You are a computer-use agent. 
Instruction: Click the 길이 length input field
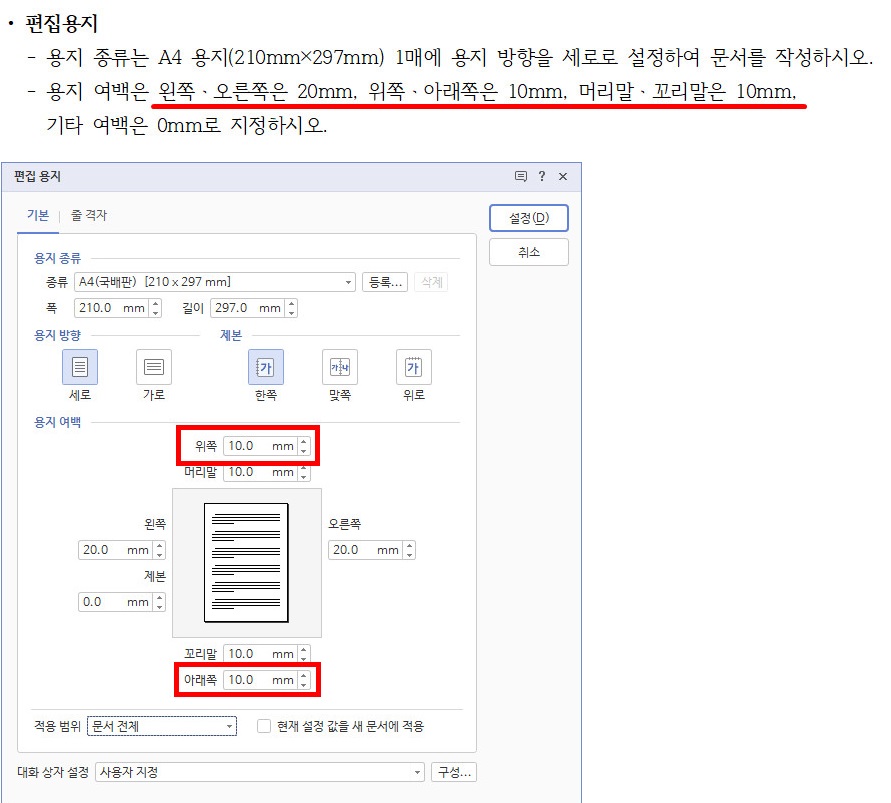pyautogui.click(x=248, y=308)
